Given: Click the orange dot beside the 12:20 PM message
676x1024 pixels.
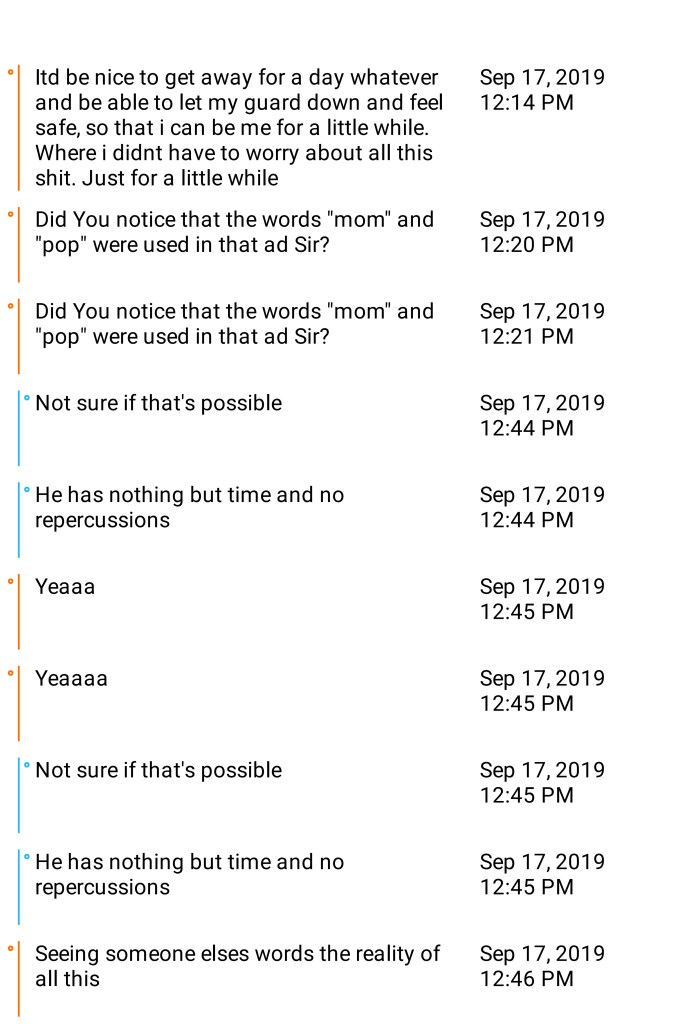Looking at the screenshot, I should (10, 214).
